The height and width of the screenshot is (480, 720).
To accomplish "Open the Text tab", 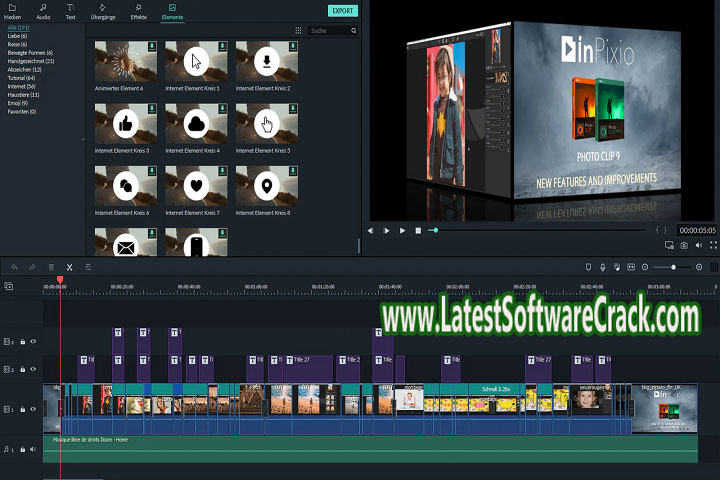I will coord(70,12).
